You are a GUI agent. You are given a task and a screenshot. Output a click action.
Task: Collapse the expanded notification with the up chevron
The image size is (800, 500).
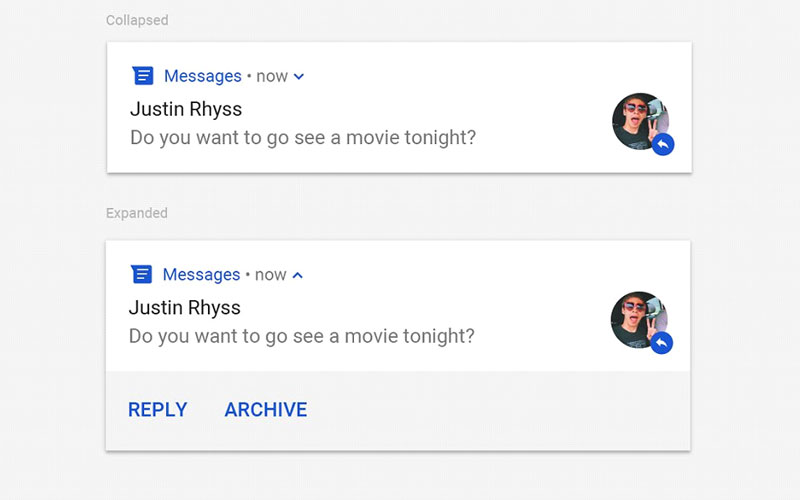pyautogui.click(x=298, y=275)
